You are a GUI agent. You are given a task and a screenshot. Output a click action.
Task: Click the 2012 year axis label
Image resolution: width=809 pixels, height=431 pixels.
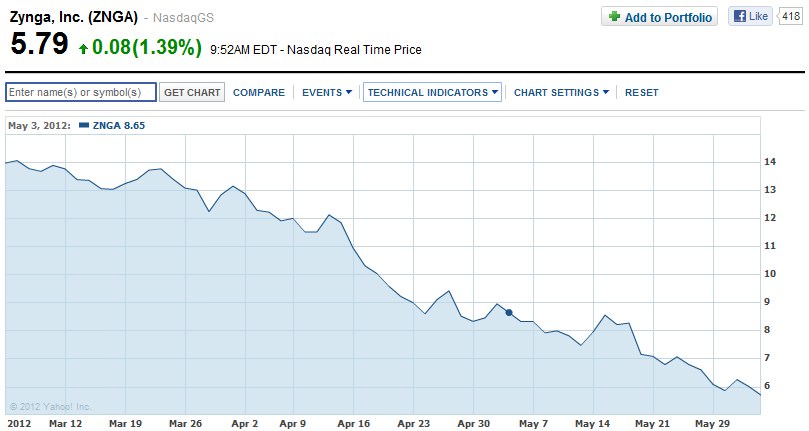tap(19, 423)
